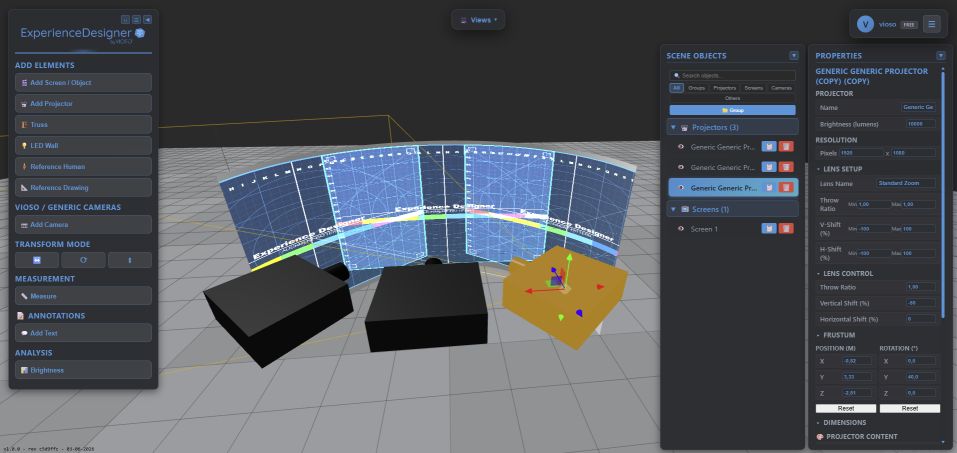Screen dimensions: 957x453
Task: Activate the Measure tool
Action: click(83, 296)
